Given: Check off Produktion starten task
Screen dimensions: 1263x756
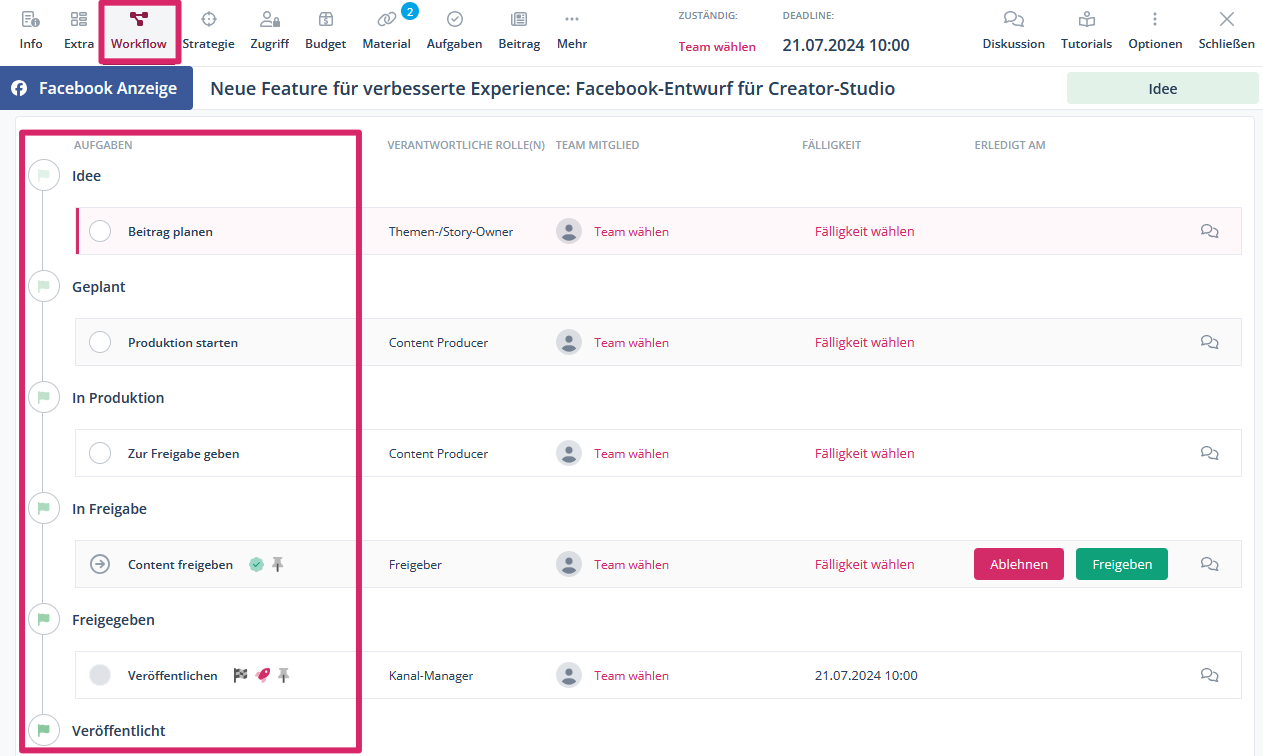Looking at the screenshot, I should (100, 342).
